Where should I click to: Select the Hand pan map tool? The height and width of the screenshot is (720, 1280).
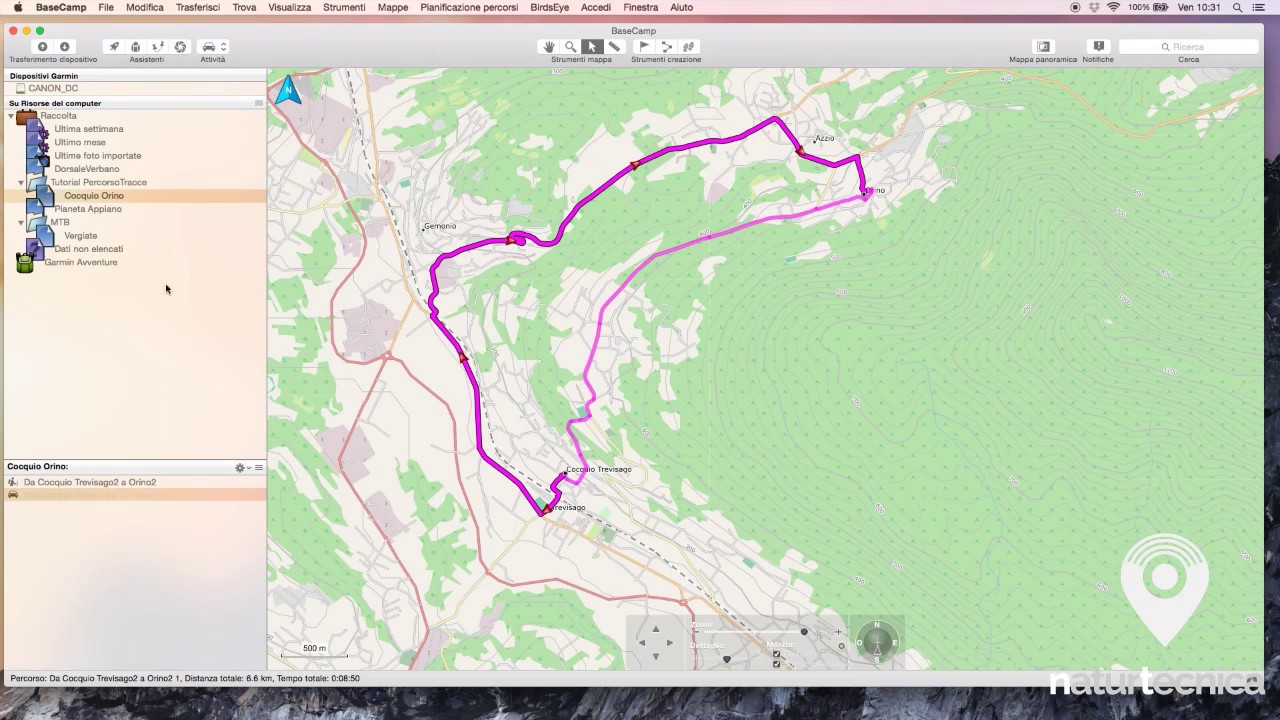point(549,46)
